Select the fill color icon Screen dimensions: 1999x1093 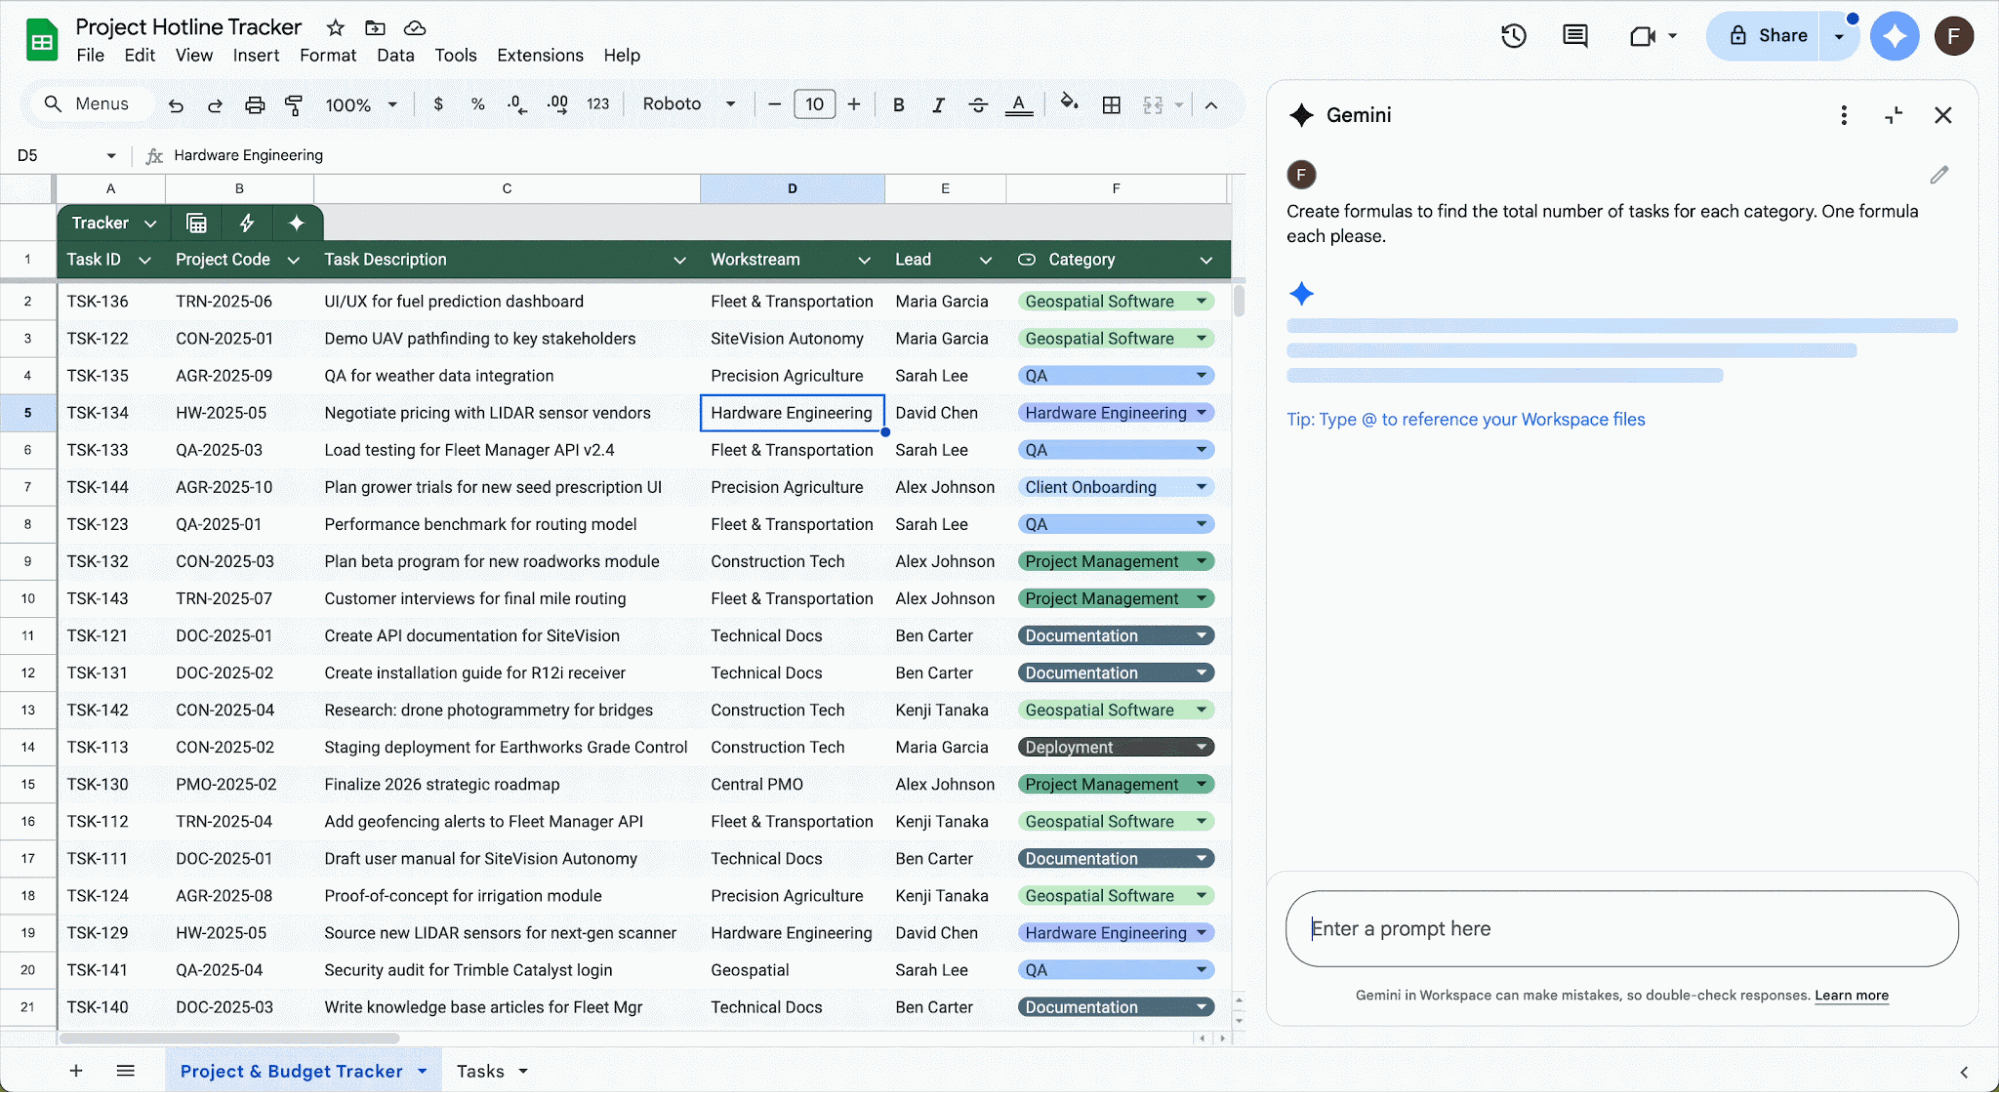(1069, 104)
